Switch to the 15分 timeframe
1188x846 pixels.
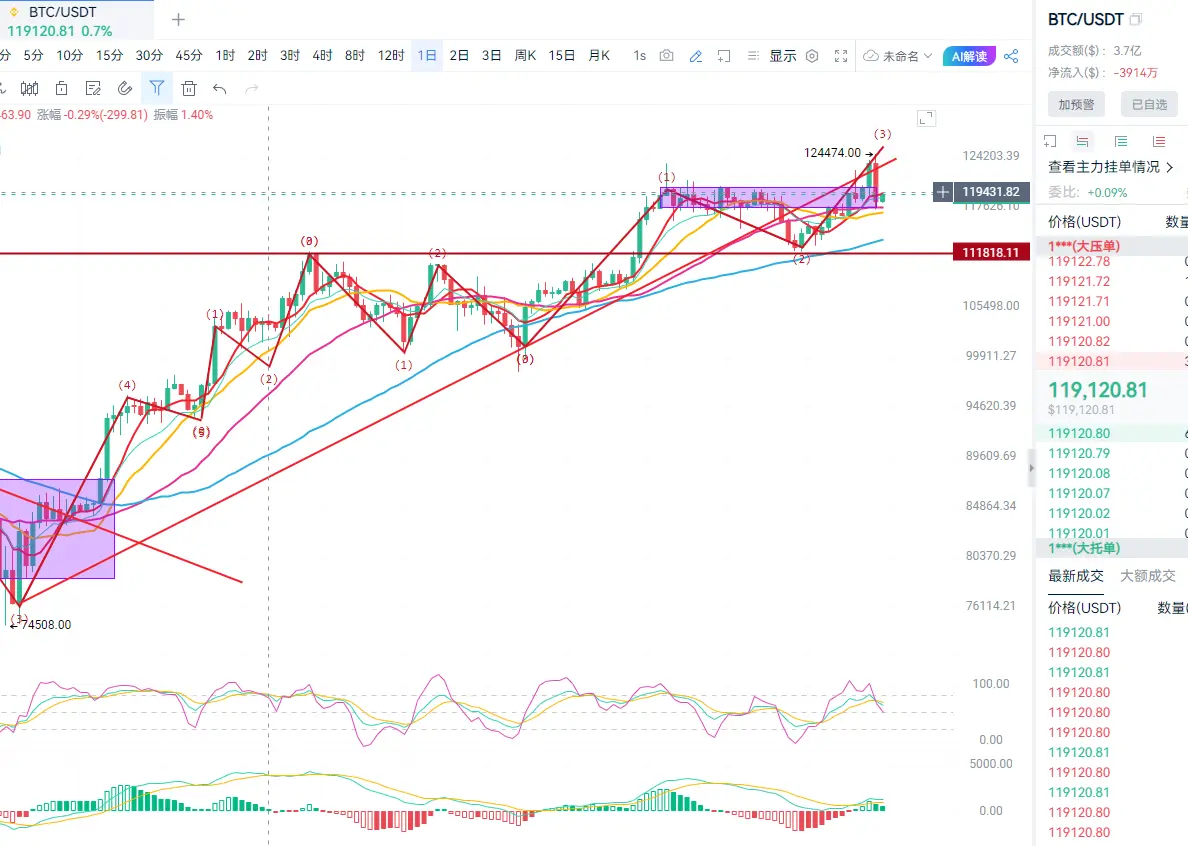tap(109, 55)
